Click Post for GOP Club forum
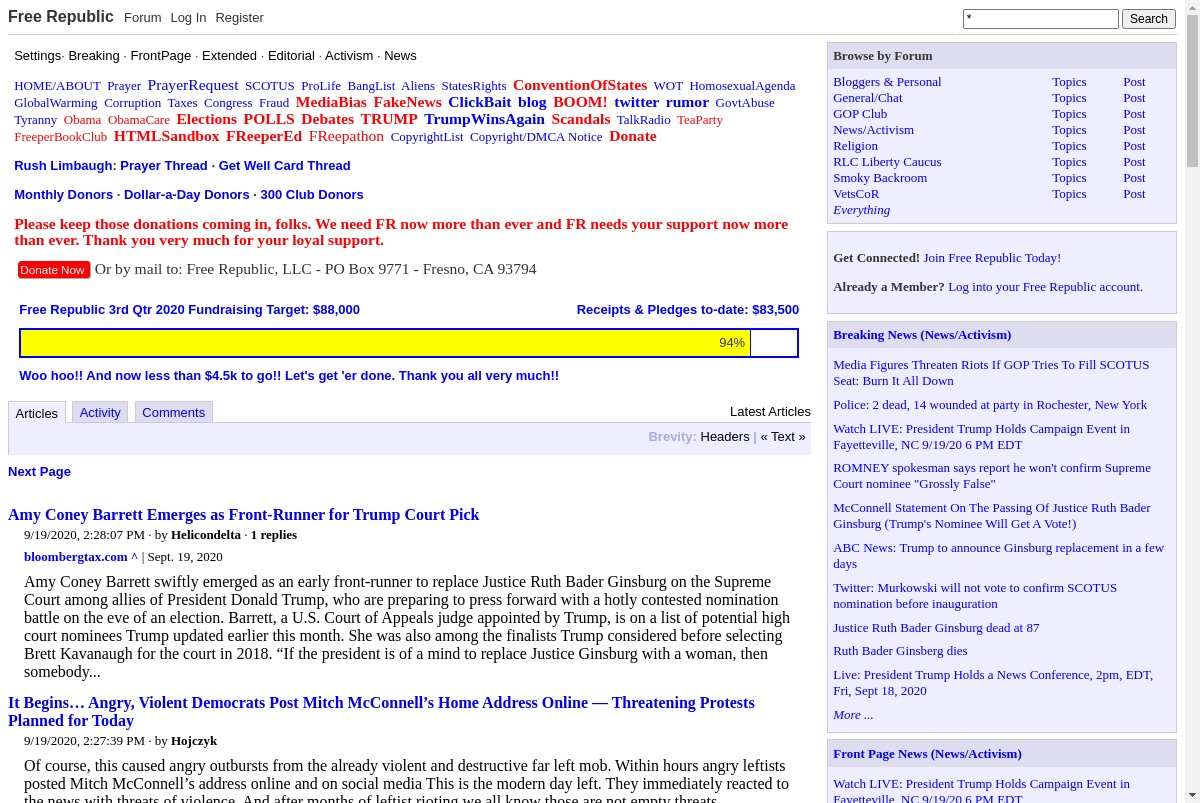This screenshot has width=1200, height=803. [1134, 114]
